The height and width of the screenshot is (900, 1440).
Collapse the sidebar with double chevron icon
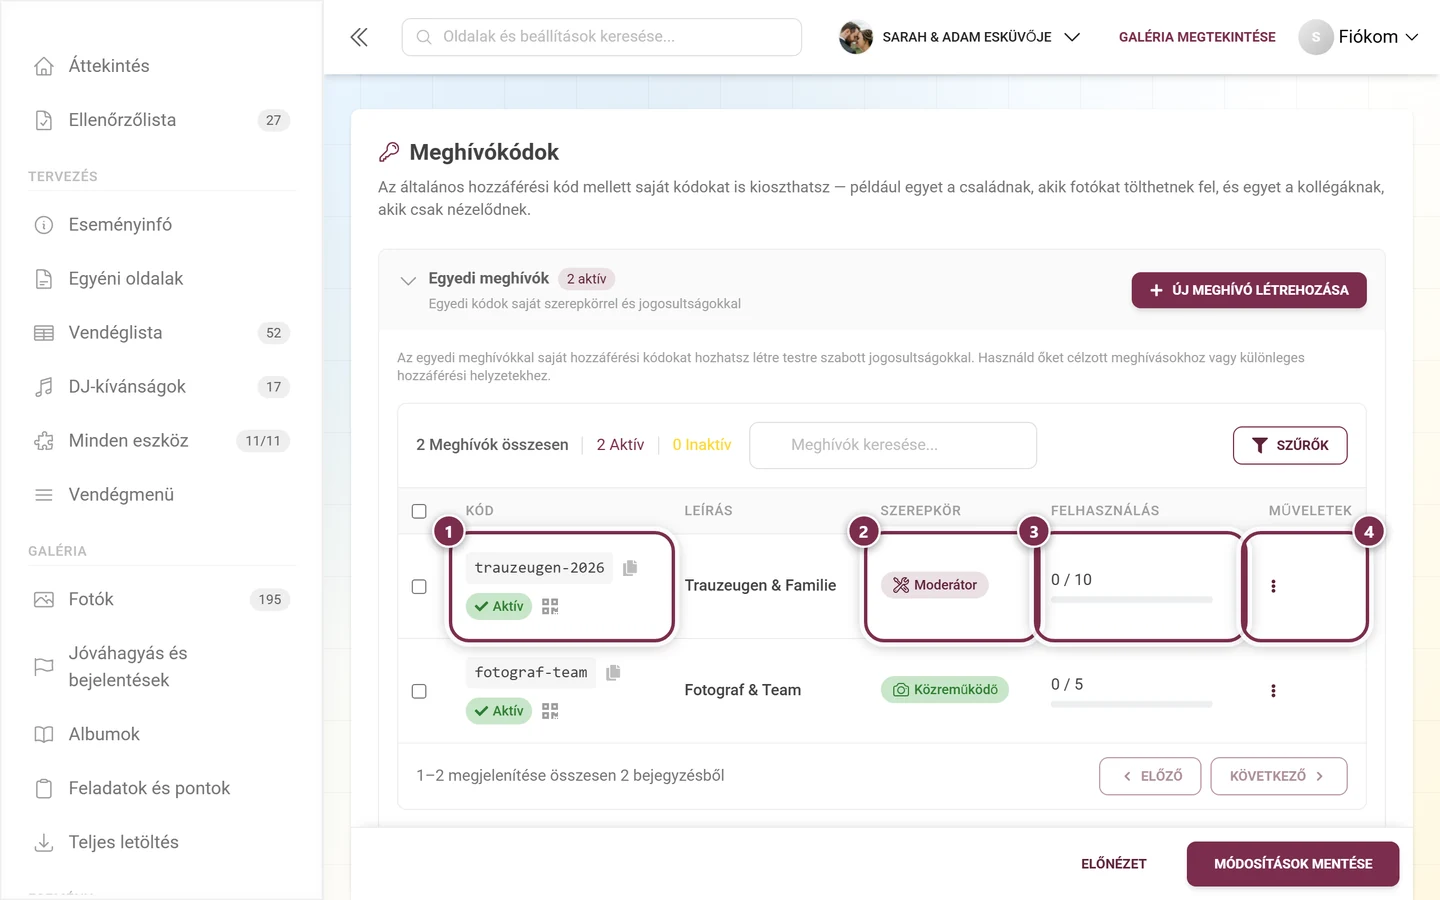pos(359,37)
